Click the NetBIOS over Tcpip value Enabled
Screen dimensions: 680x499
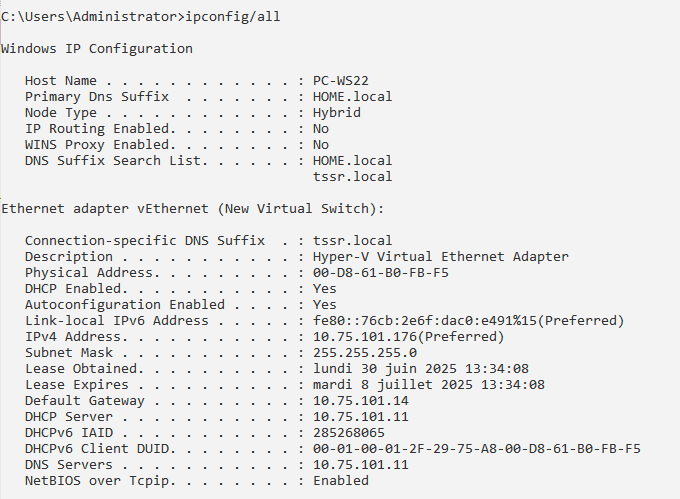pyautogui.click(x=340, y=480)
